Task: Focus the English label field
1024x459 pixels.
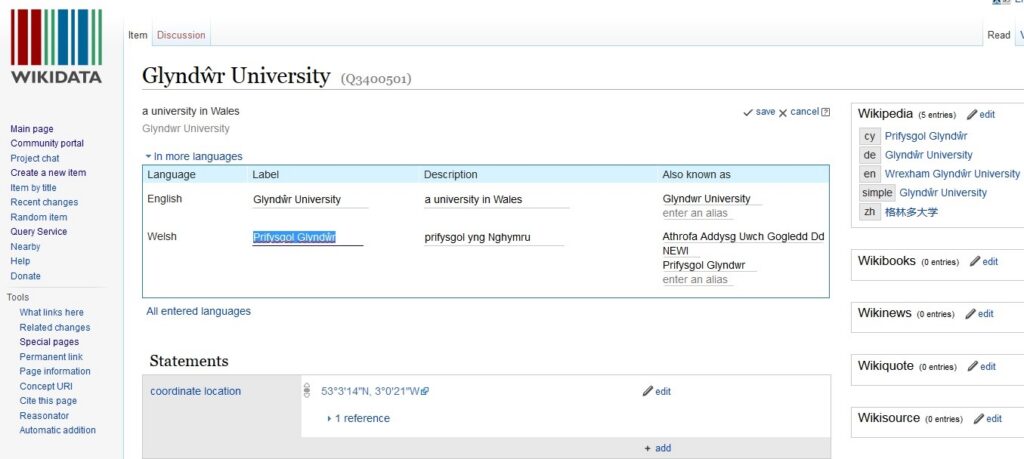Action: pos(310,200)
